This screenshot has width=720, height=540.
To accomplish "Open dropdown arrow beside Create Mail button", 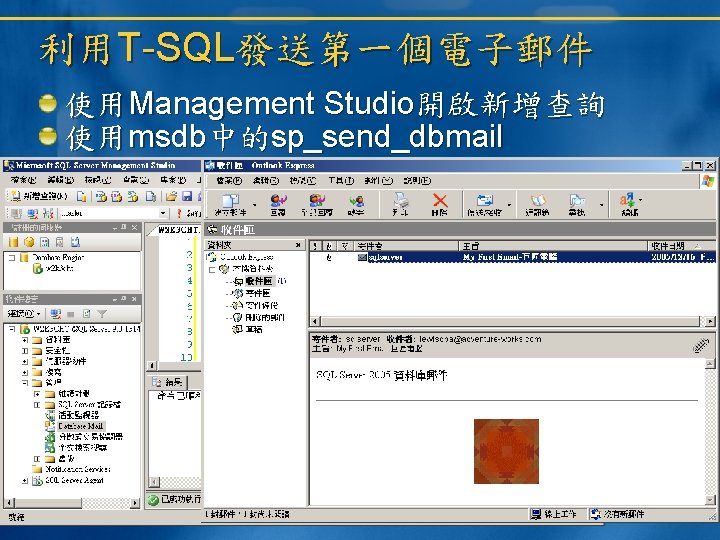I will [x=254, y=204].
